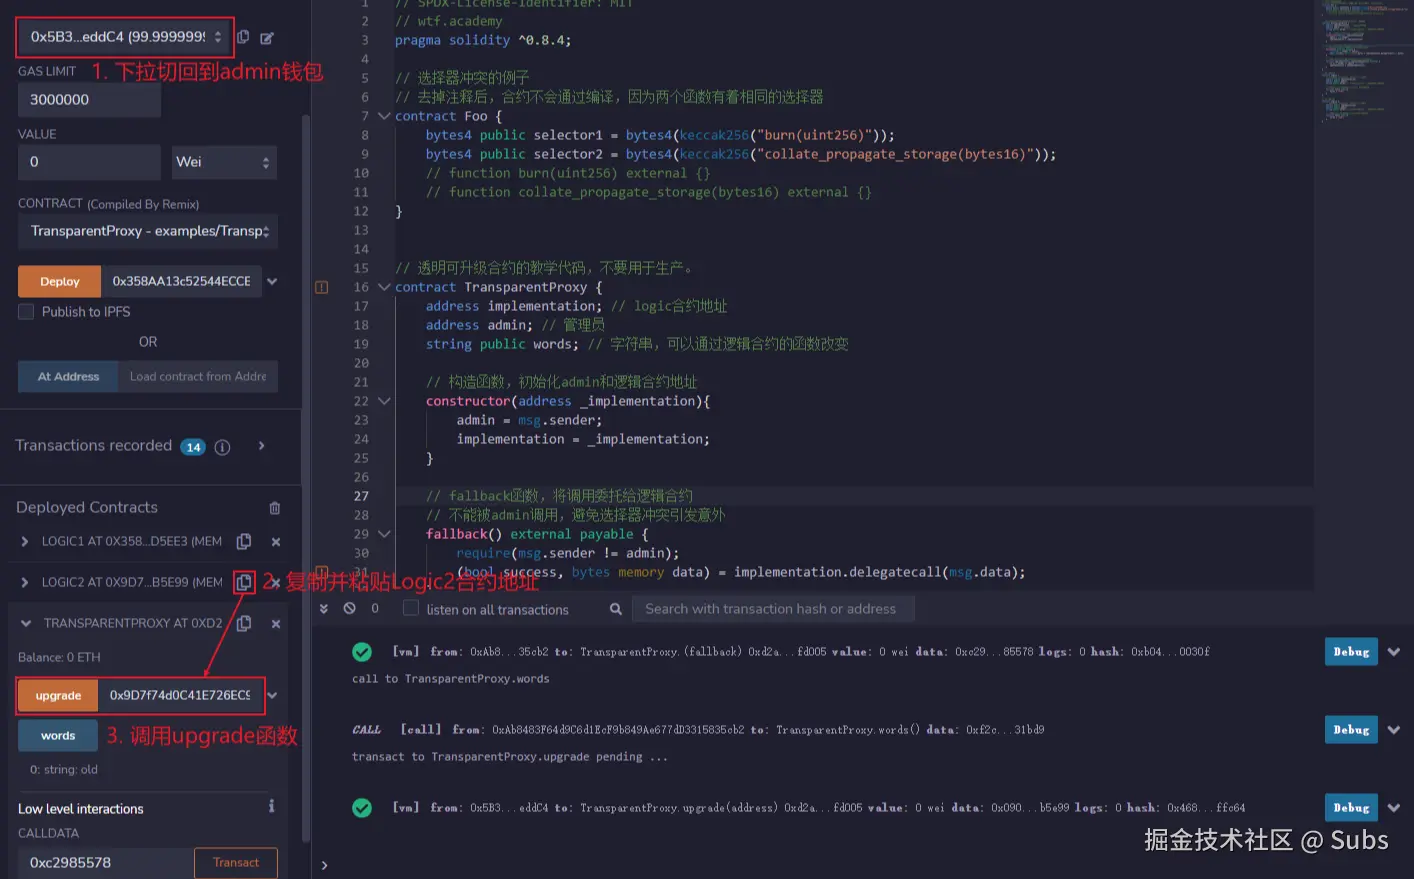
Task: Open the Low level interactions info icon
Action: [271, 806]
